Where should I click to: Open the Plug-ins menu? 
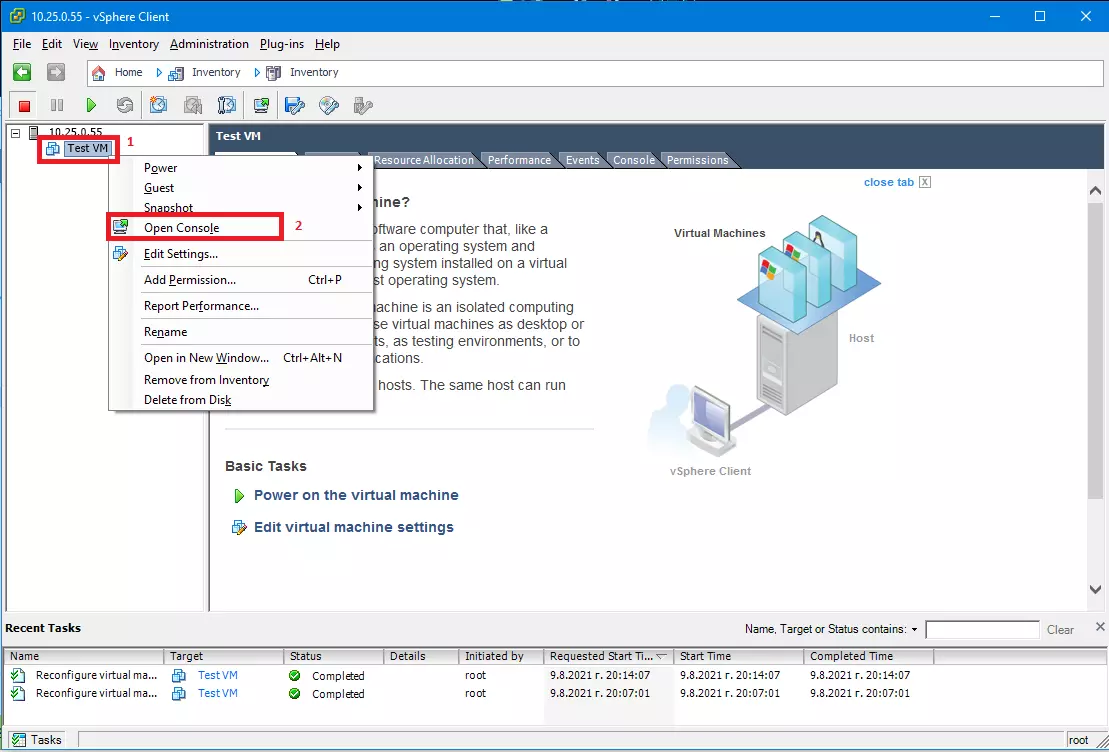click(x=281, y=44)
